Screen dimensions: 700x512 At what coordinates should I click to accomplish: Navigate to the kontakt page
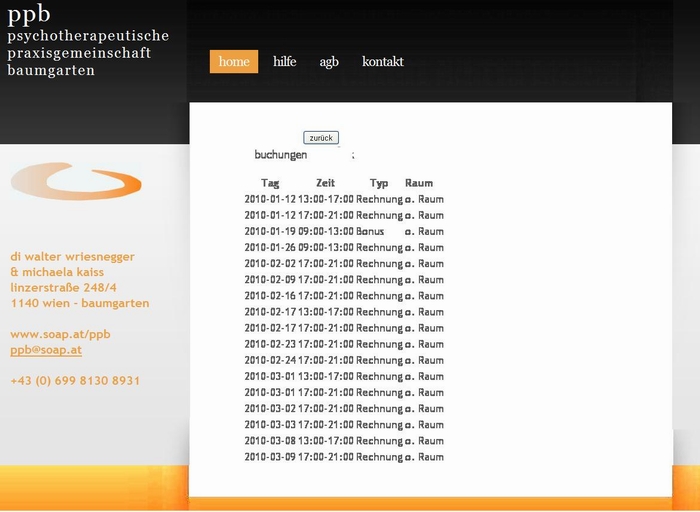point(383,62)
